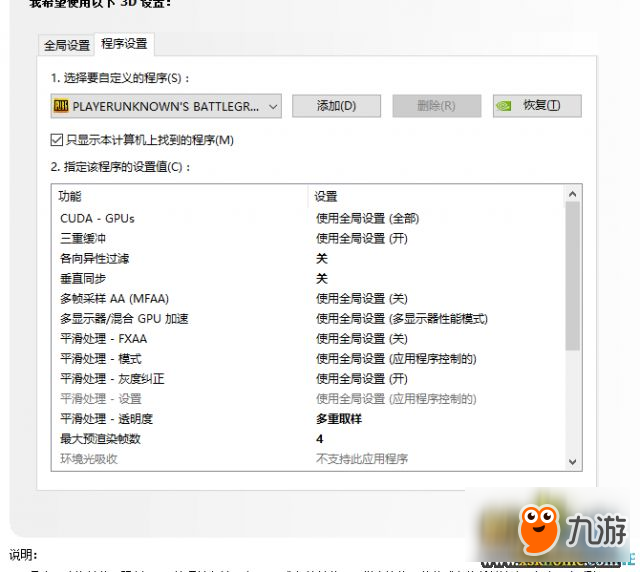Open the PLAYERUNKNOWN'S BATTLEGR... program dropdown
The image size is (640, 572).
(166, 106)
